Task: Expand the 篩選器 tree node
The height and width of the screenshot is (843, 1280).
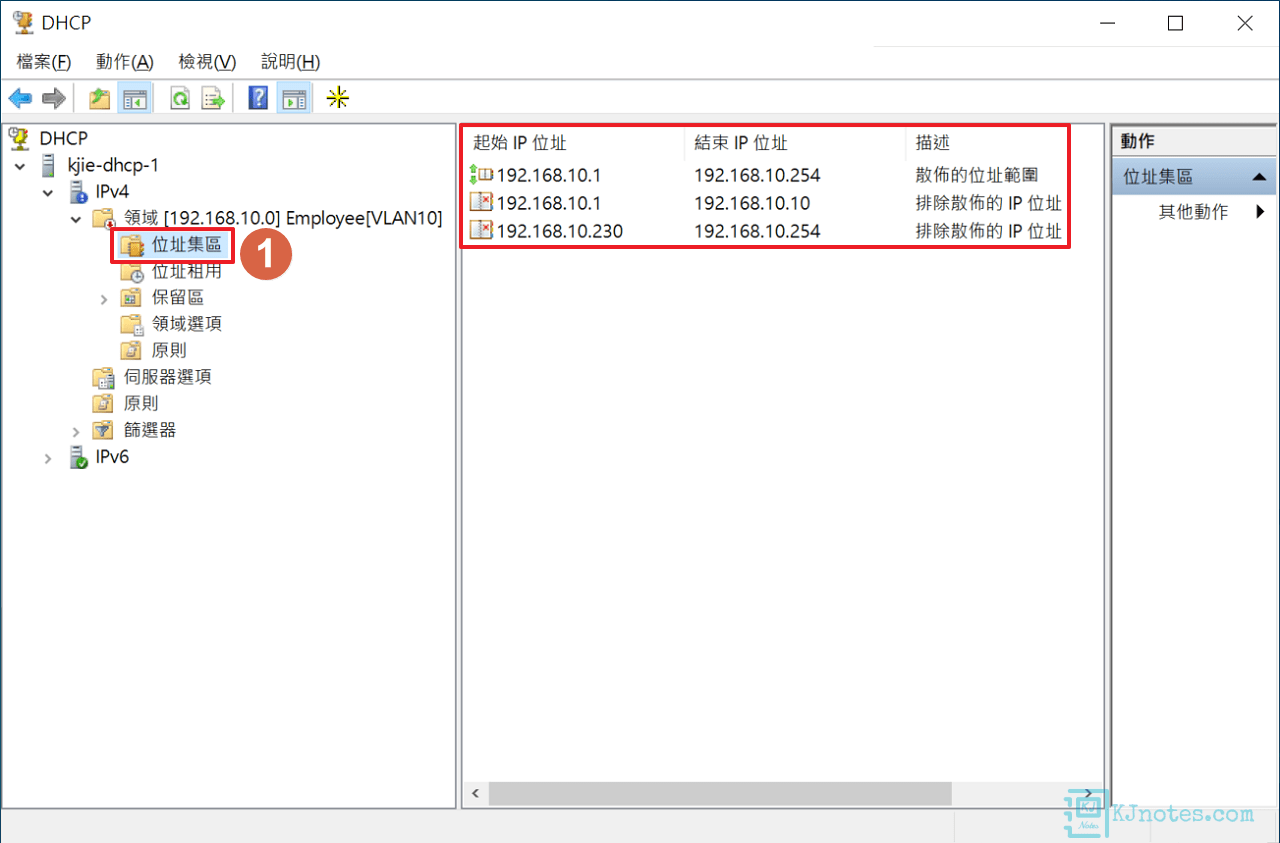Action: click(77, 431)
